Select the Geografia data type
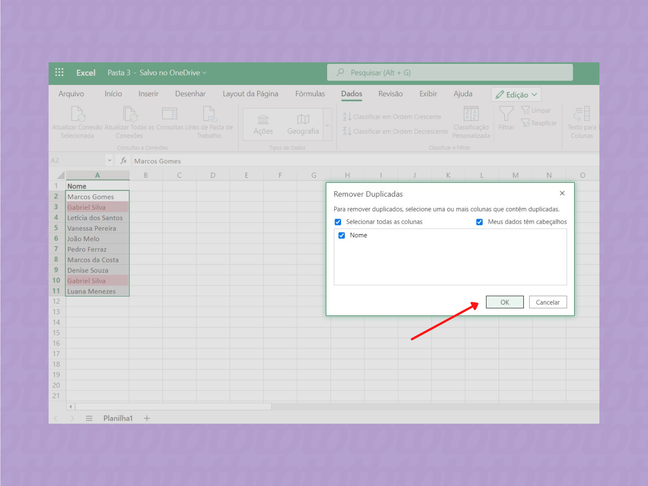Screen dimensions: 648x486 click(303, 125)
